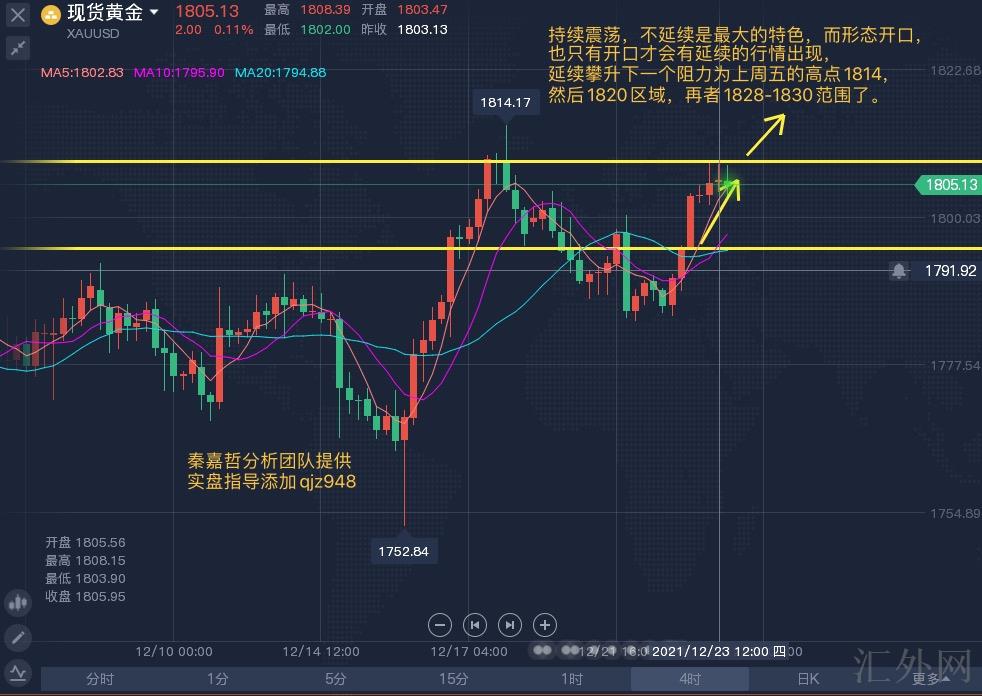Click the 12/14 12:00 time axis label

pos(321,652)
